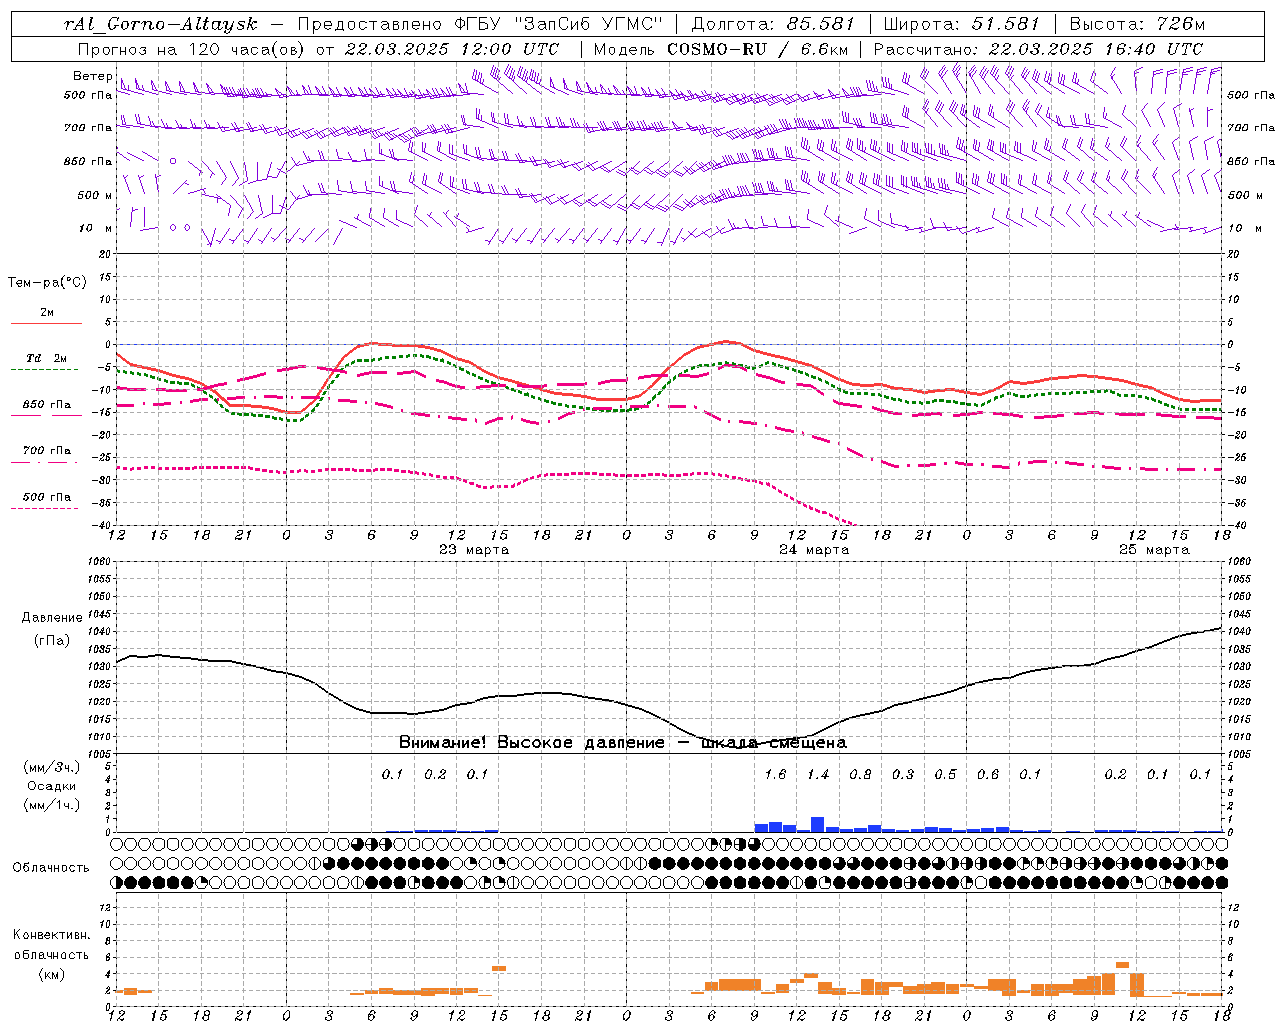
Task: Select the Долгота: 85.581 header value
Action: tap(772, 24)
